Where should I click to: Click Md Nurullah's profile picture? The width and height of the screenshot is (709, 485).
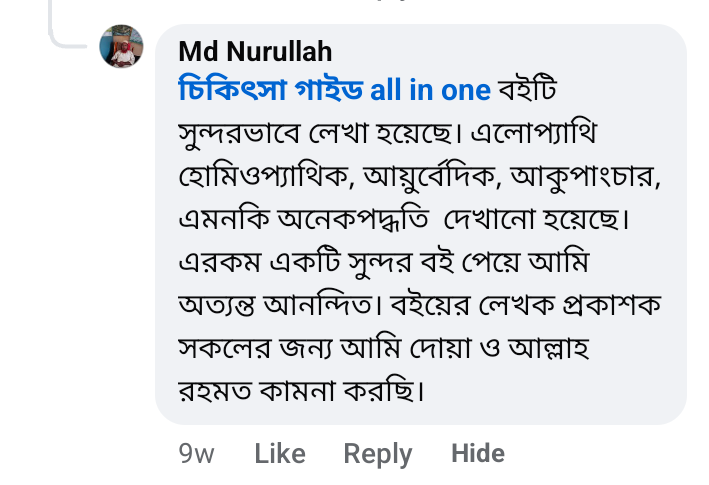point(122,47)
